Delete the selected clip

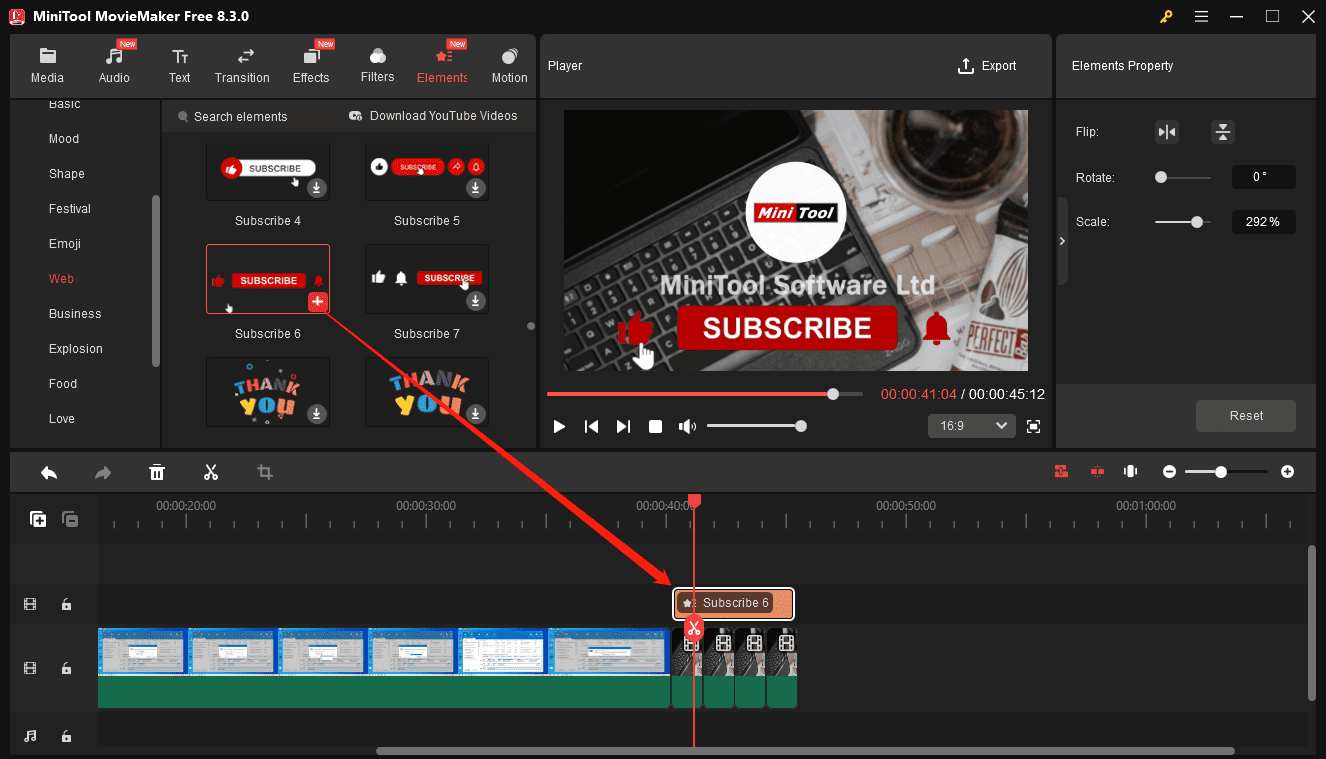[157, 472]
